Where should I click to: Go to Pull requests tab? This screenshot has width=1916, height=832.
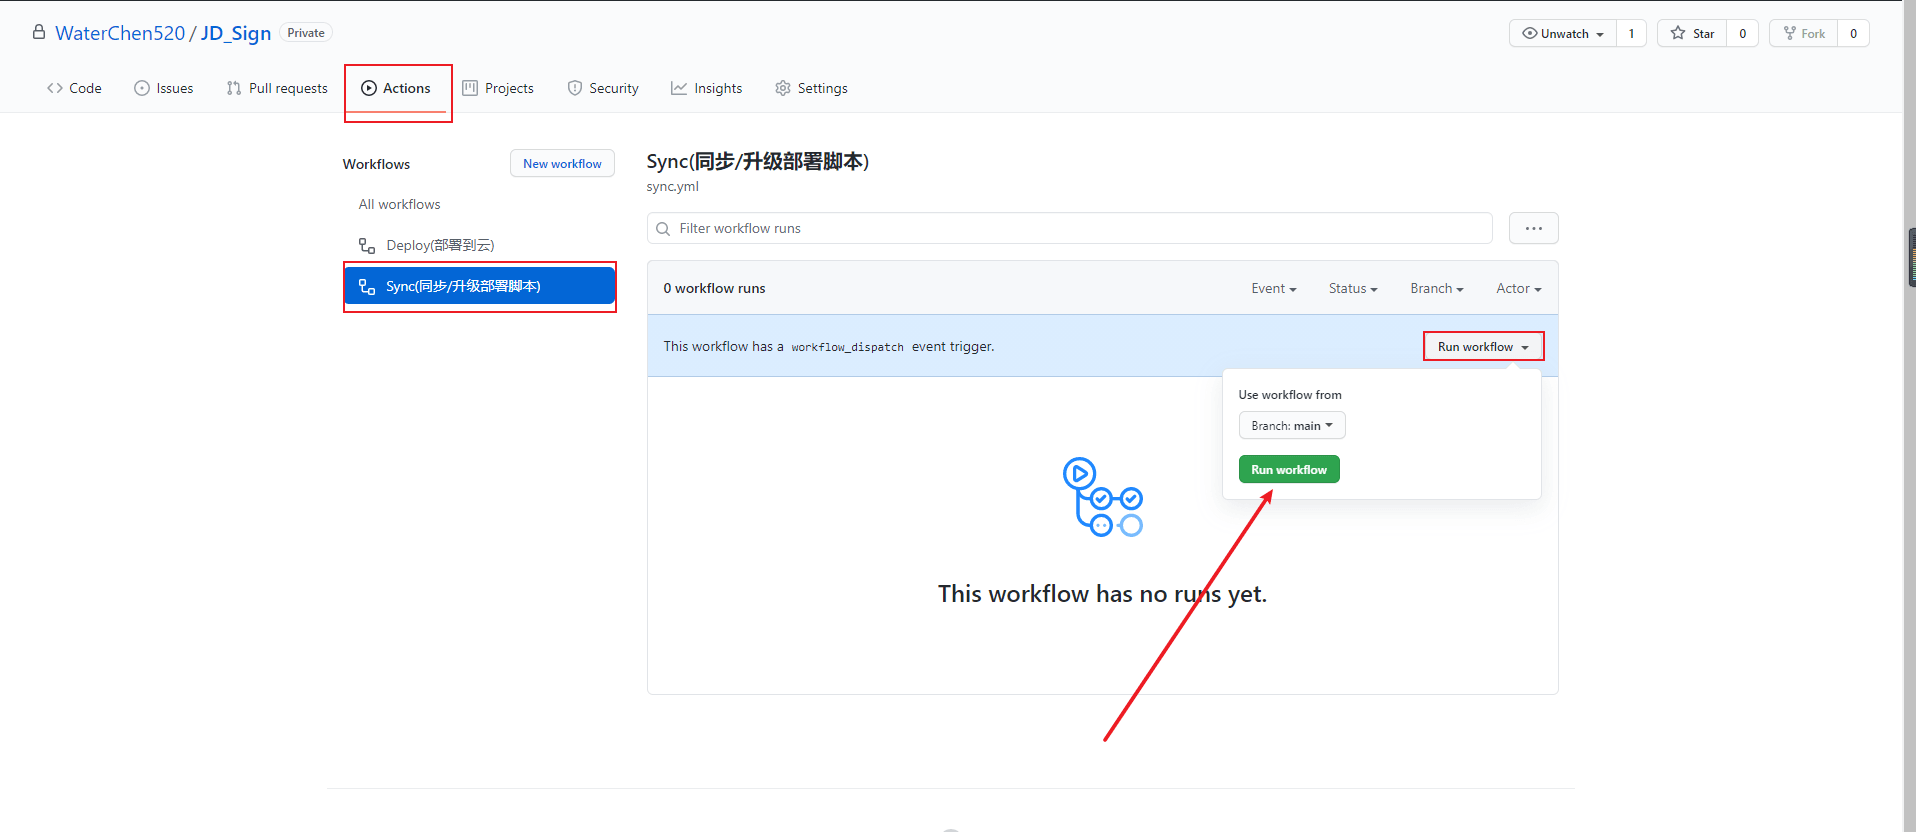[x=277, y=88]
